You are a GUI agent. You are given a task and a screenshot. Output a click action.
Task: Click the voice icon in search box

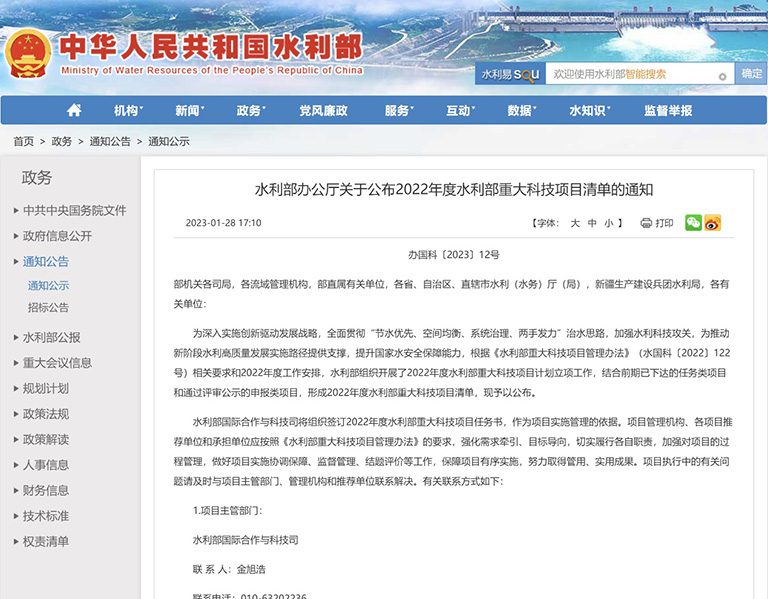click(x=722, y=76)
